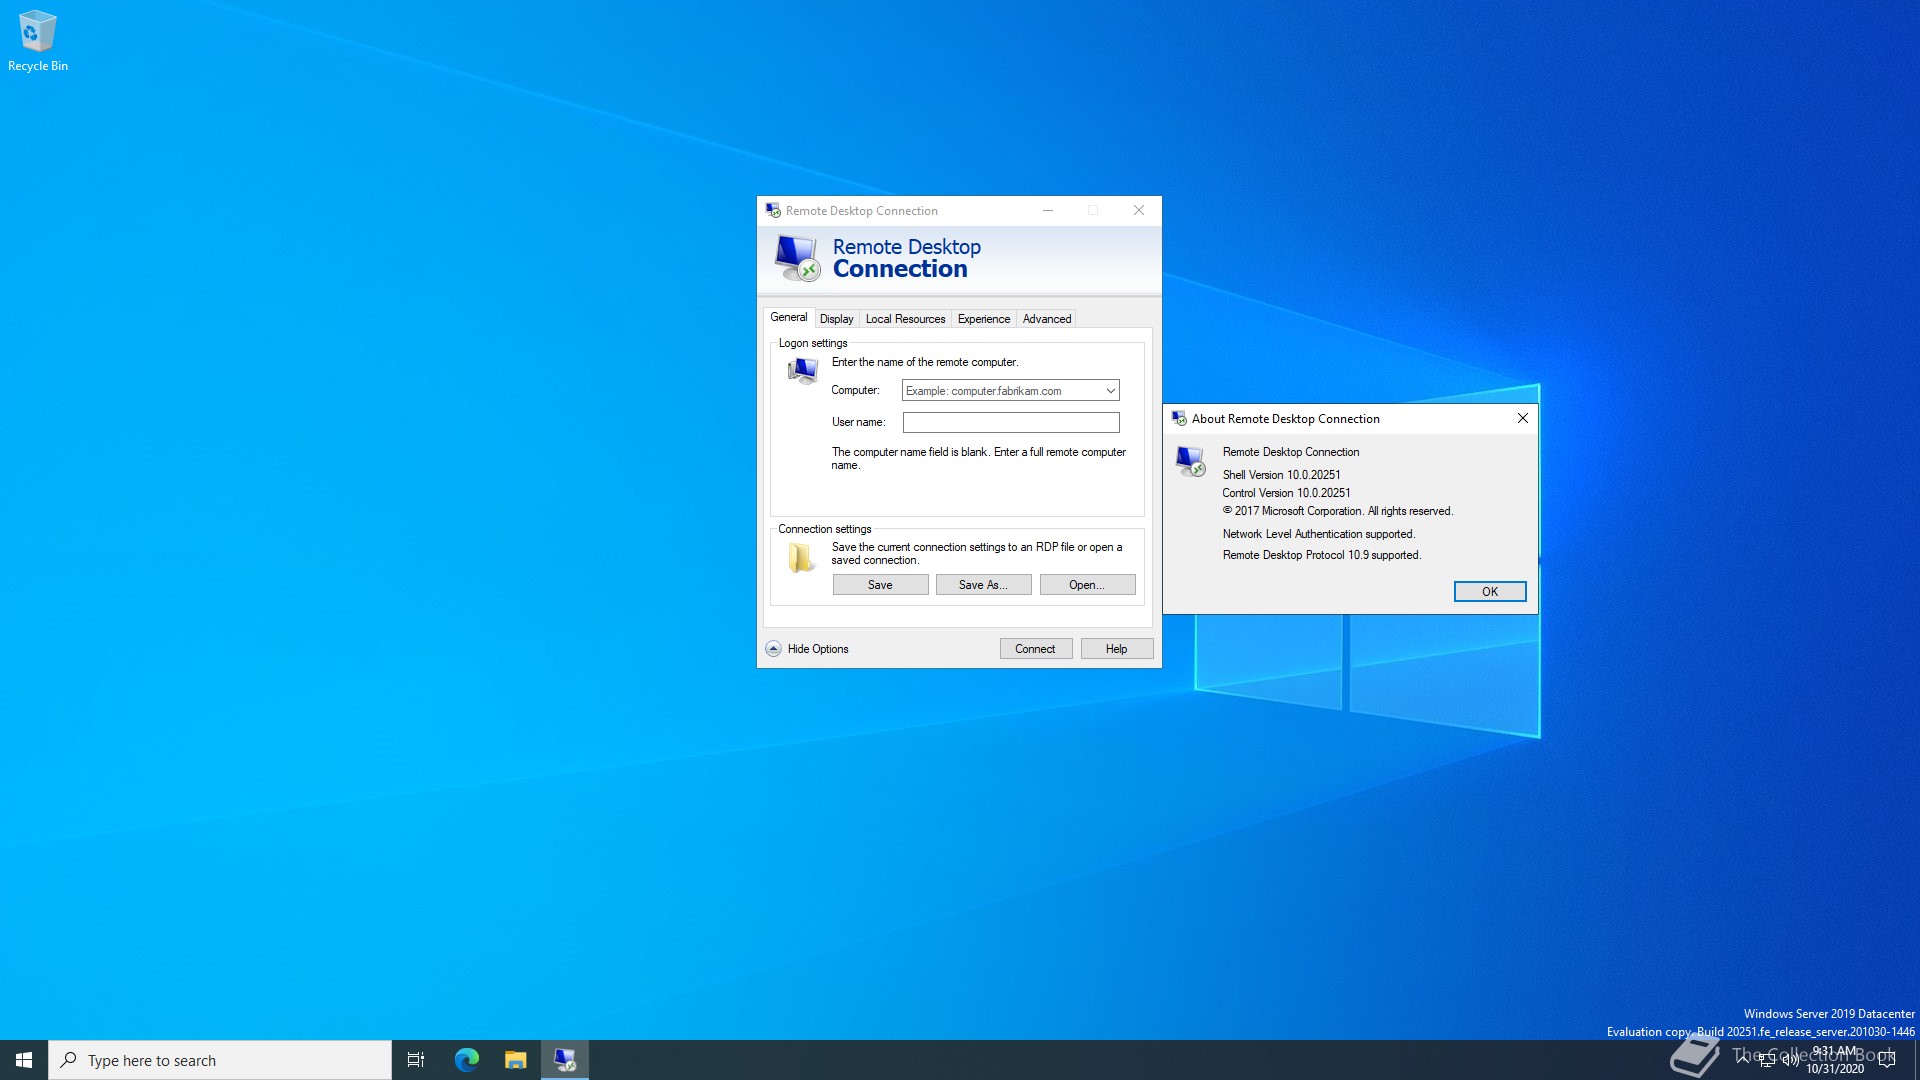Click the Save As... button
The height and width of the screenshot is (1080, 1920).
(x=983, y=585)
